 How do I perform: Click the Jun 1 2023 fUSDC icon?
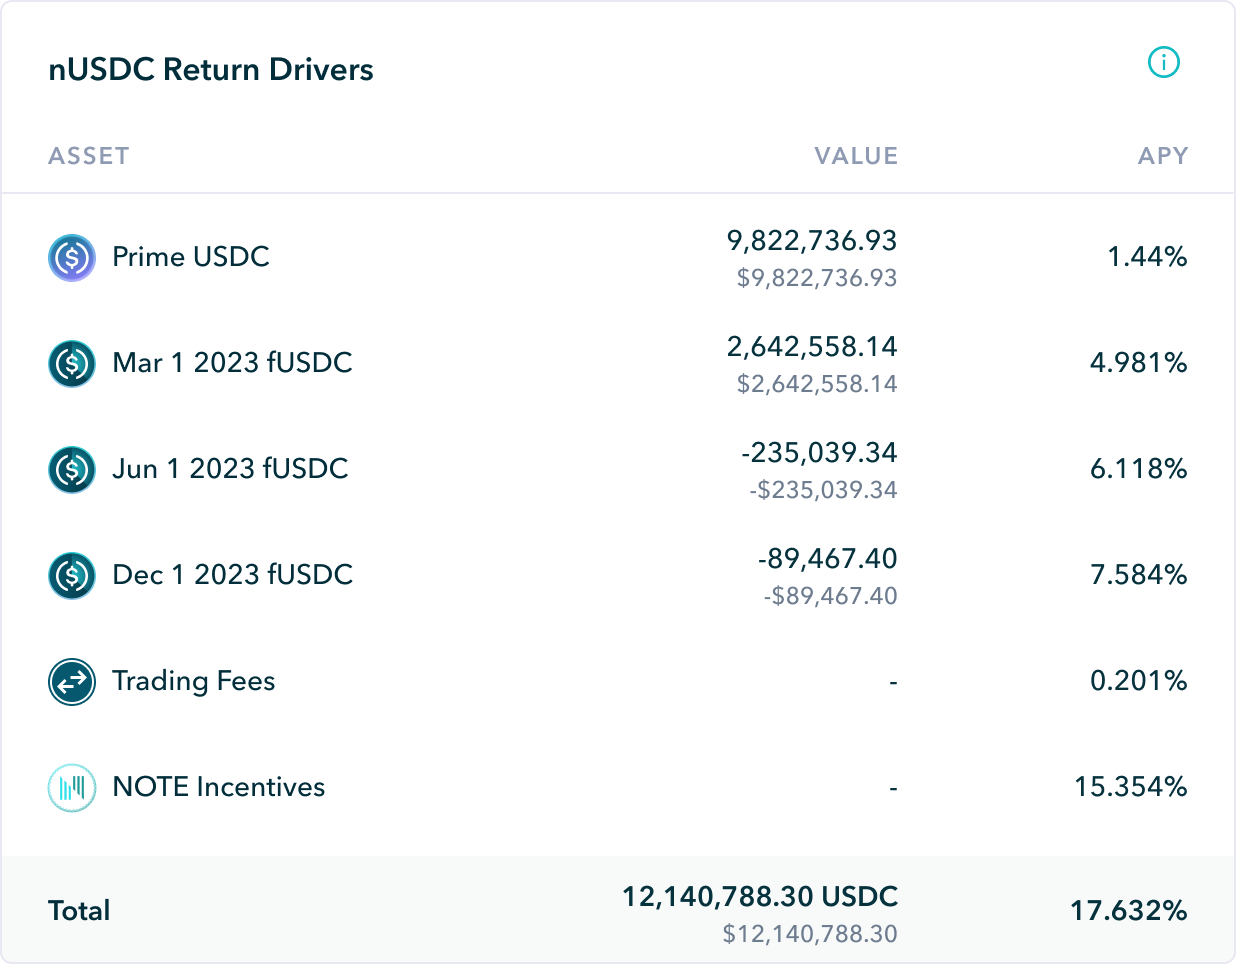pyautogui.click(x=69, y=469)
